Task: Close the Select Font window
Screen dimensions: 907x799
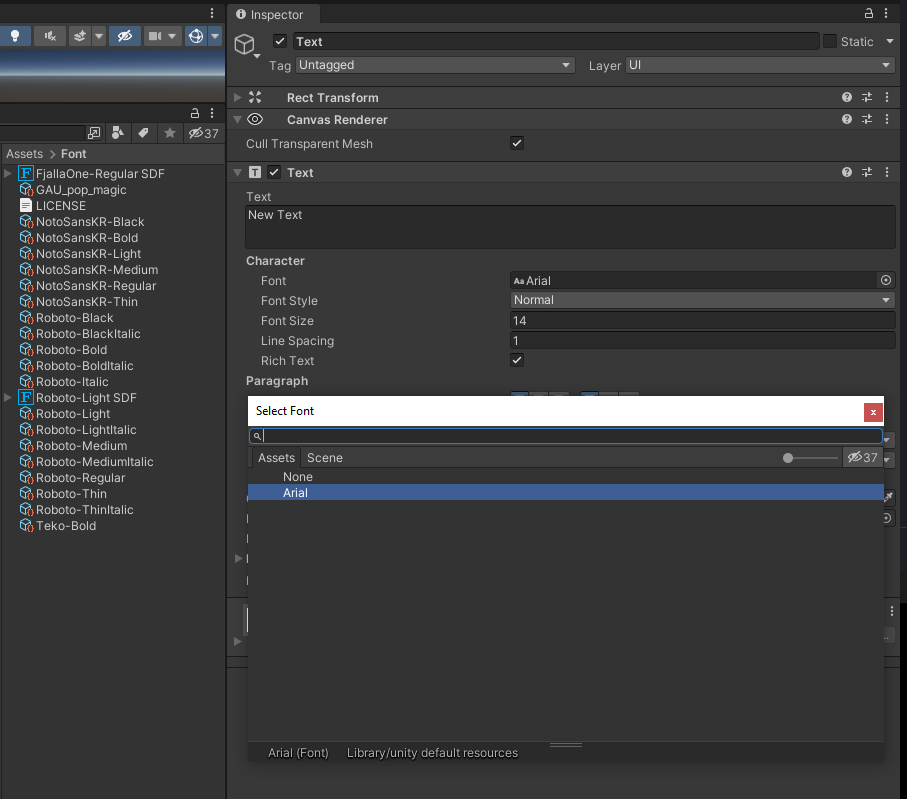Action: (873, 411)
